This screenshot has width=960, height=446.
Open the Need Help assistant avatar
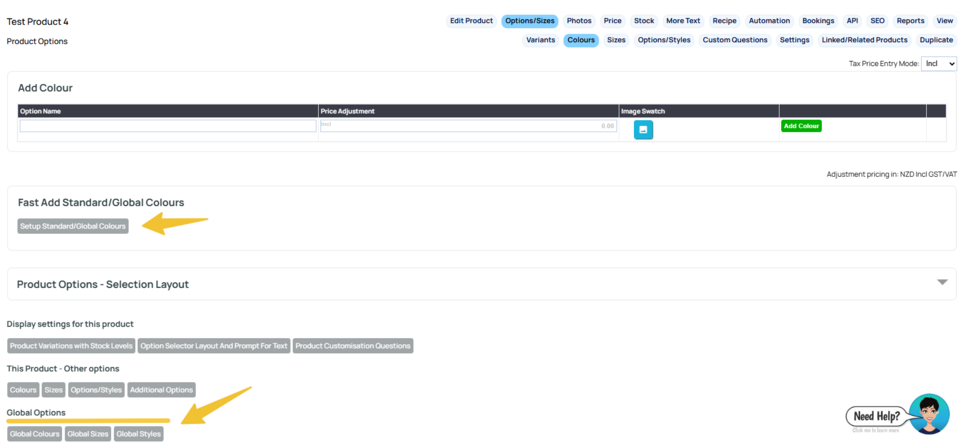click(x=929, y=413)
